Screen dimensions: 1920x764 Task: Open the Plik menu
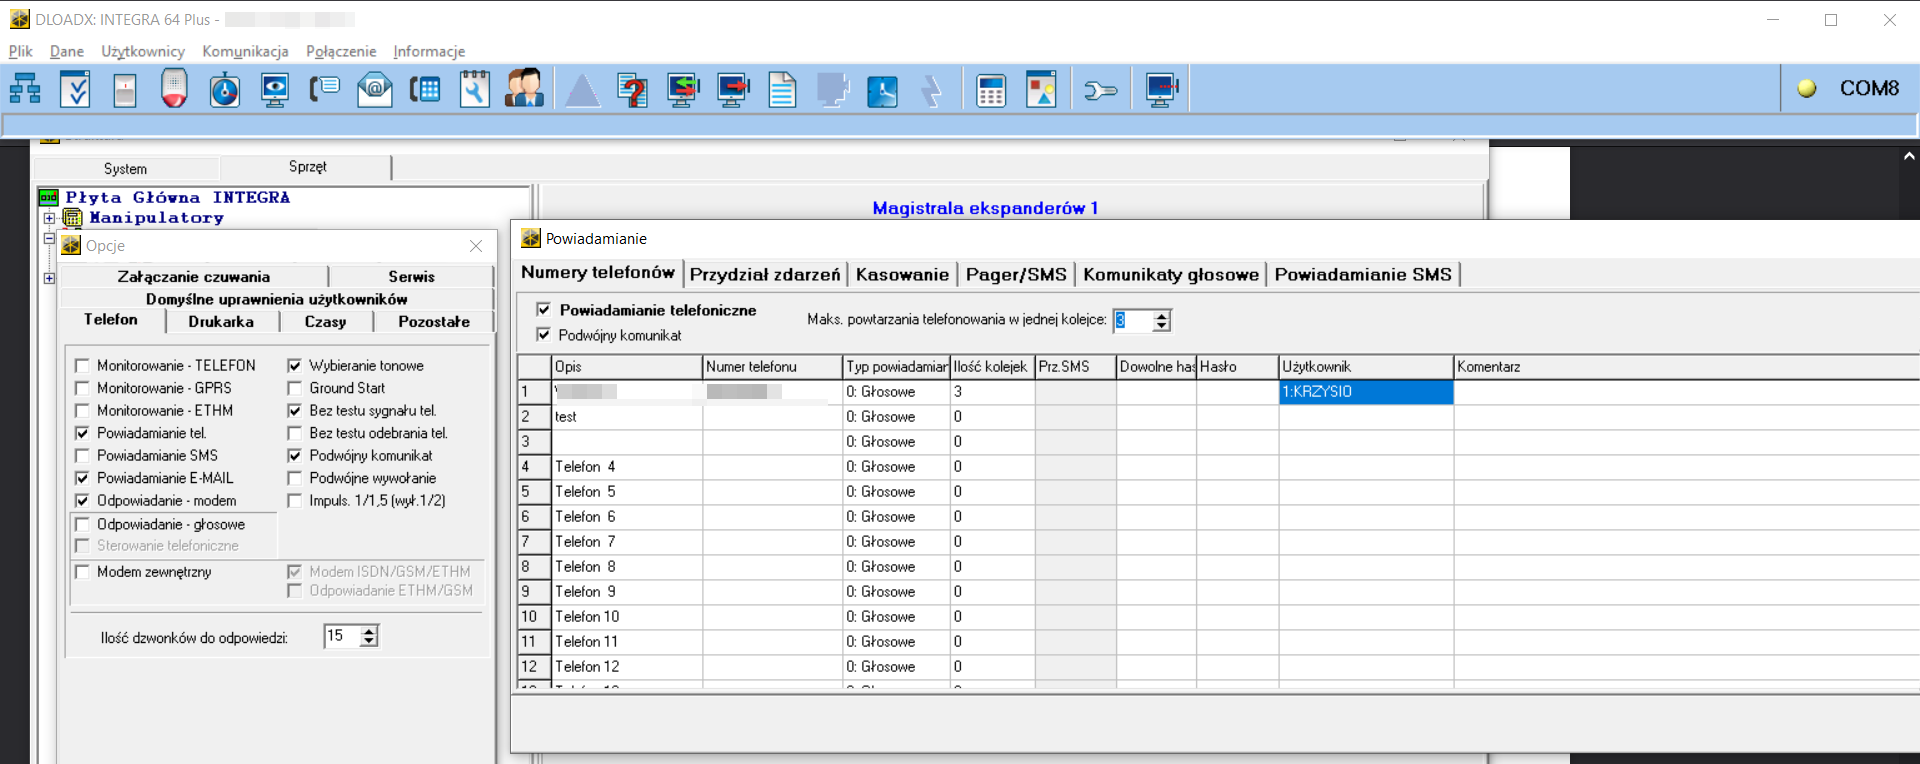[20, 51]
